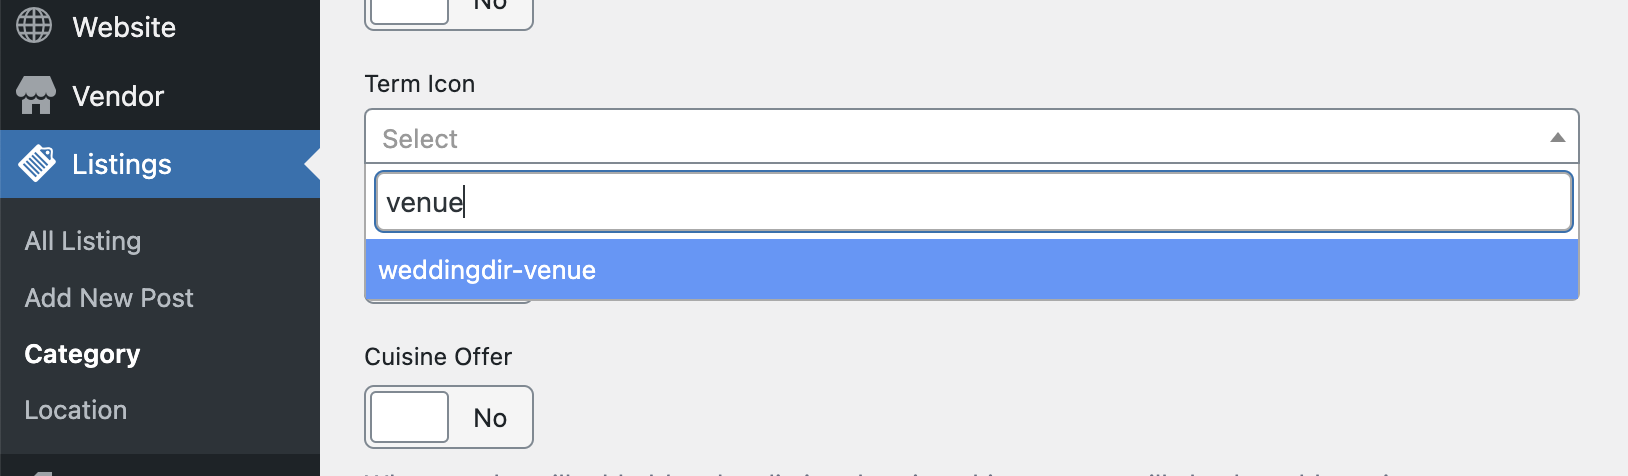Image resolution: width=1628 pixels, height=476 pixels.
Task: Toggle the switch above Term Icon
Action: (x=449, y=12)
